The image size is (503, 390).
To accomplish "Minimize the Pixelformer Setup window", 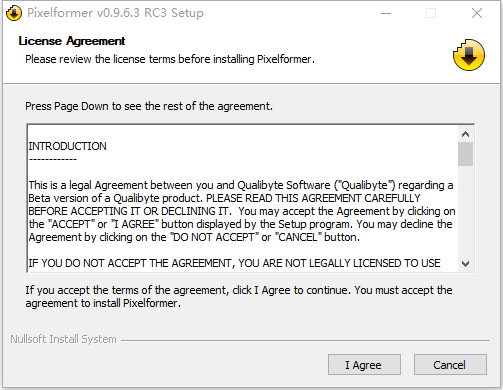I will click(386, 13).
